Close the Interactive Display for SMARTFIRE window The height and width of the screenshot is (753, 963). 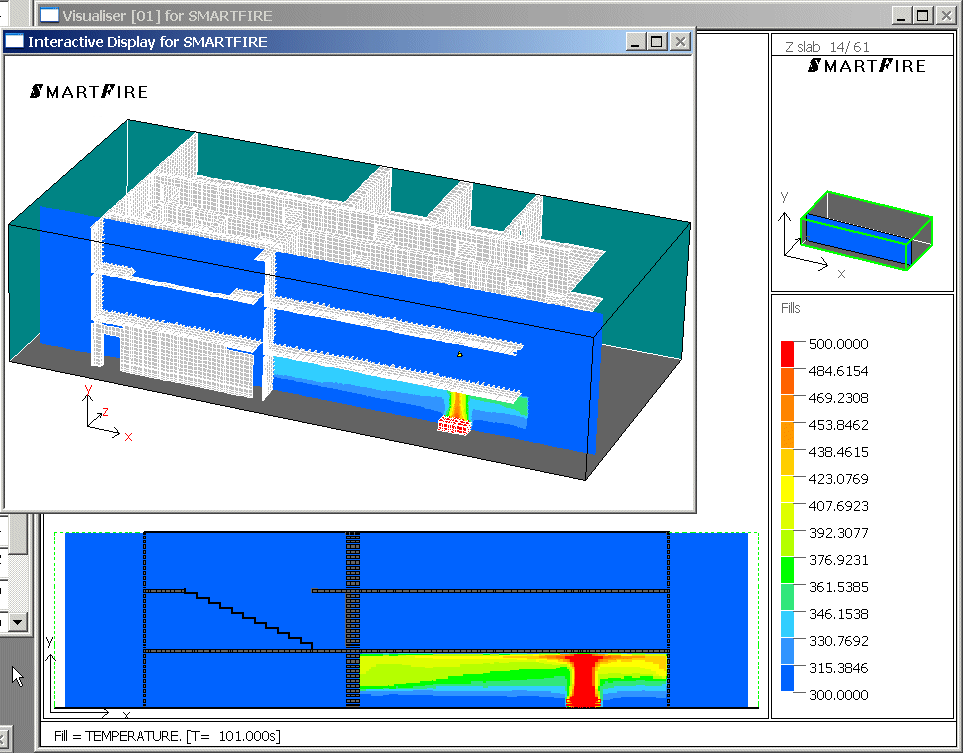[680, 42]
